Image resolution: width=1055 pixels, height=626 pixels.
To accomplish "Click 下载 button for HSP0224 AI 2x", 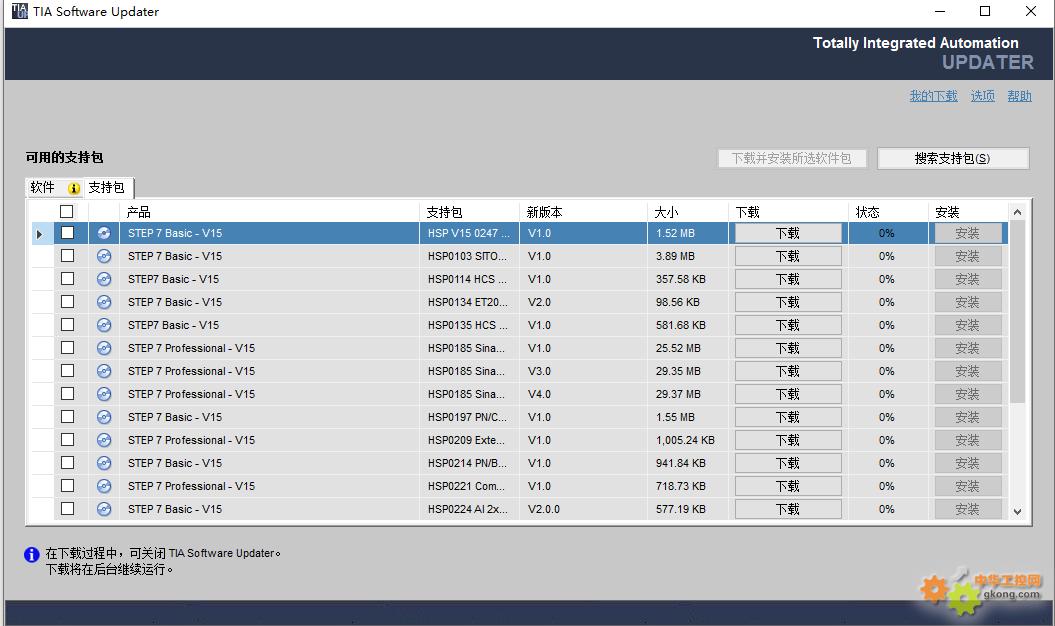I will click(x=788, y=509).
